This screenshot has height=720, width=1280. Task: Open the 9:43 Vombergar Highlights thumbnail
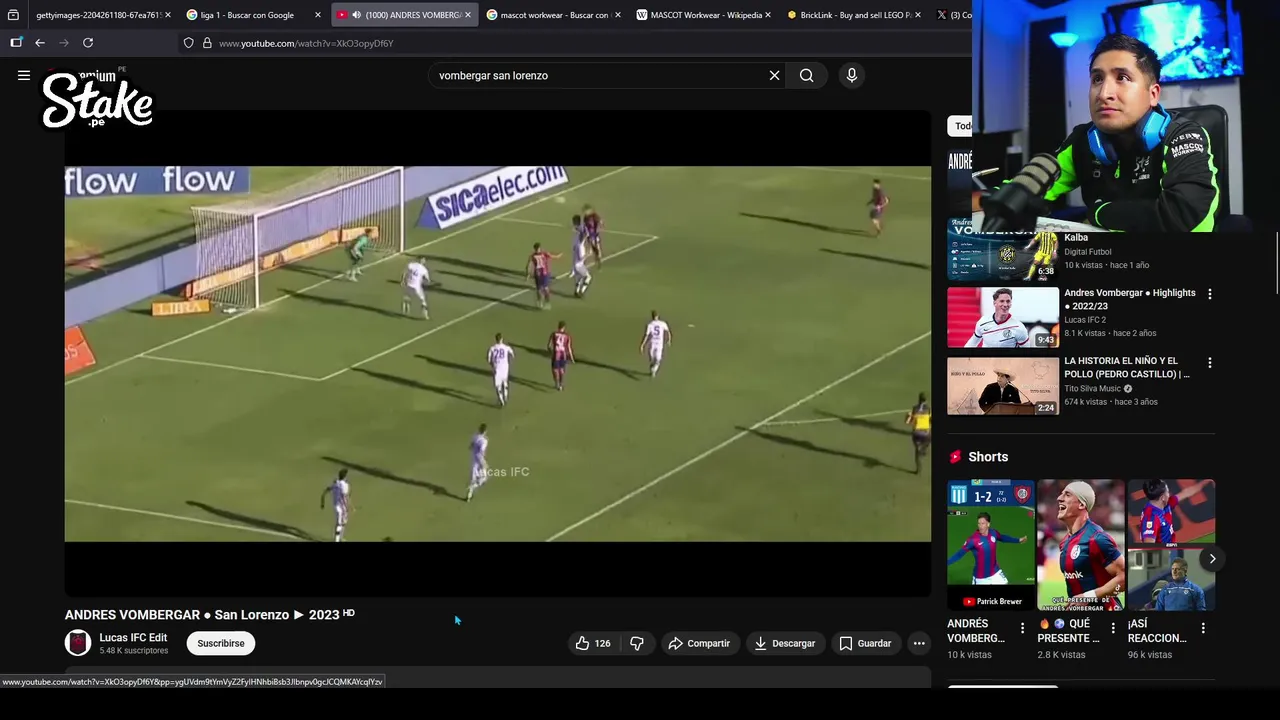click(x=1003, y=317)
